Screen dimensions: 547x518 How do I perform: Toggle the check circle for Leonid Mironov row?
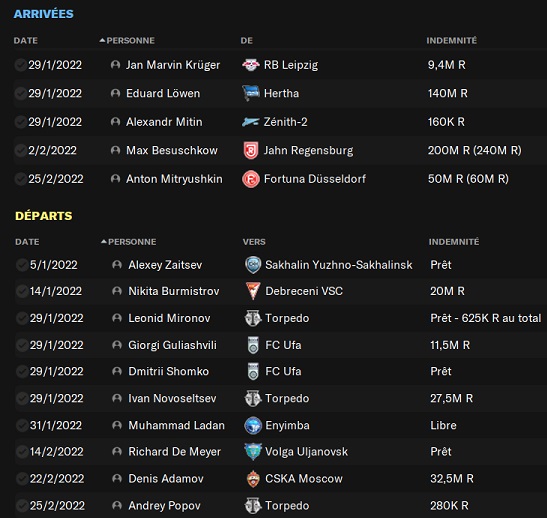[22, 318]
